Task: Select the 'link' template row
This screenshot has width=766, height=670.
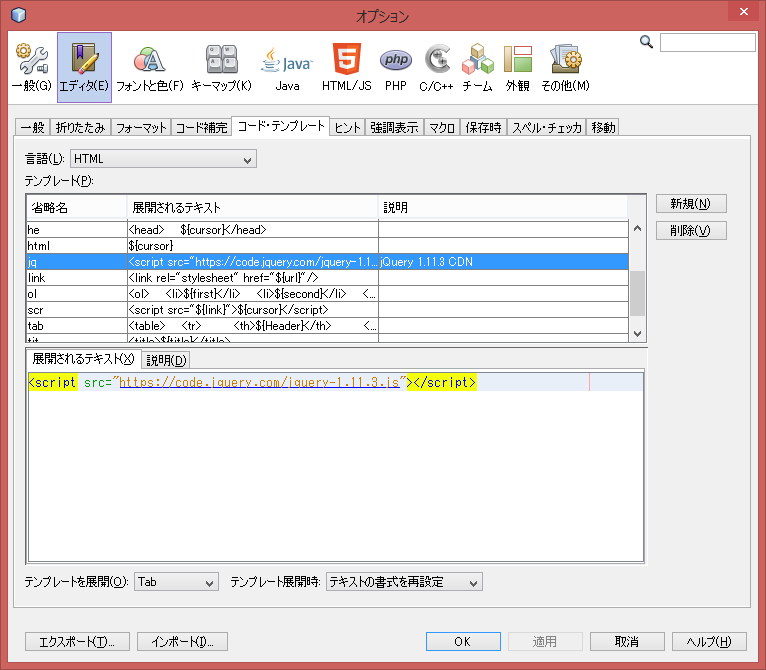Action: point(327,278)
